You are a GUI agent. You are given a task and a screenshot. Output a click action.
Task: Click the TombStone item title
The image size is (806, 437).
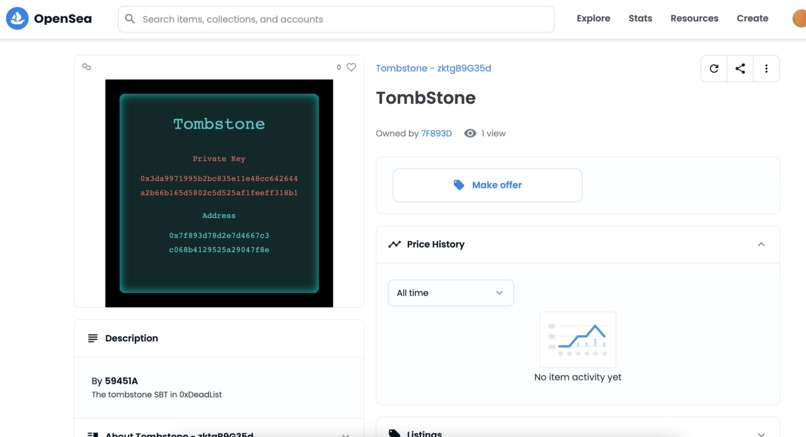click(x=426, y=98)
